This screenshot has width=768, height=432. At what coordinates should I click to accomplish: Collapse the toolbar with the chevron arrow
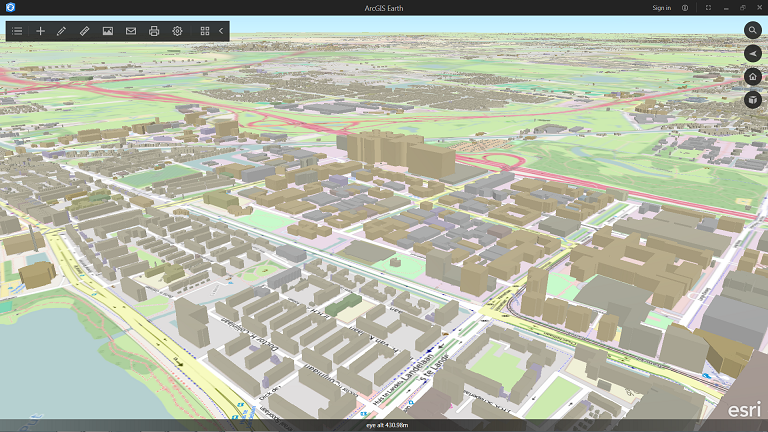[221, 31]
